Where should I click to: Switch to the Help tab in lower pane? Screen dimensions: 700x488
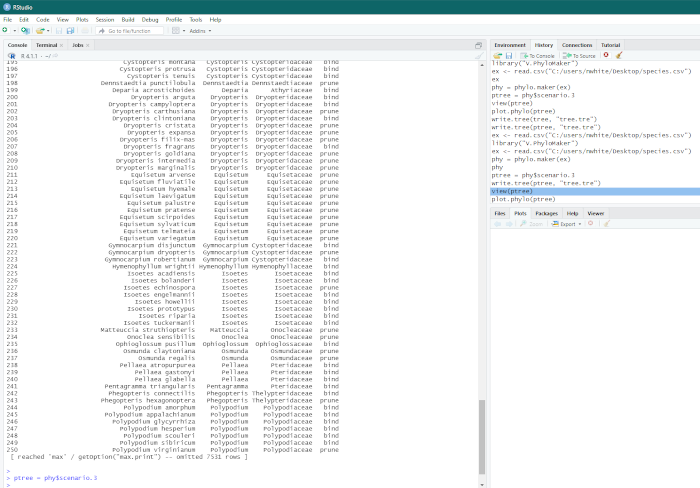pos(572,213)
